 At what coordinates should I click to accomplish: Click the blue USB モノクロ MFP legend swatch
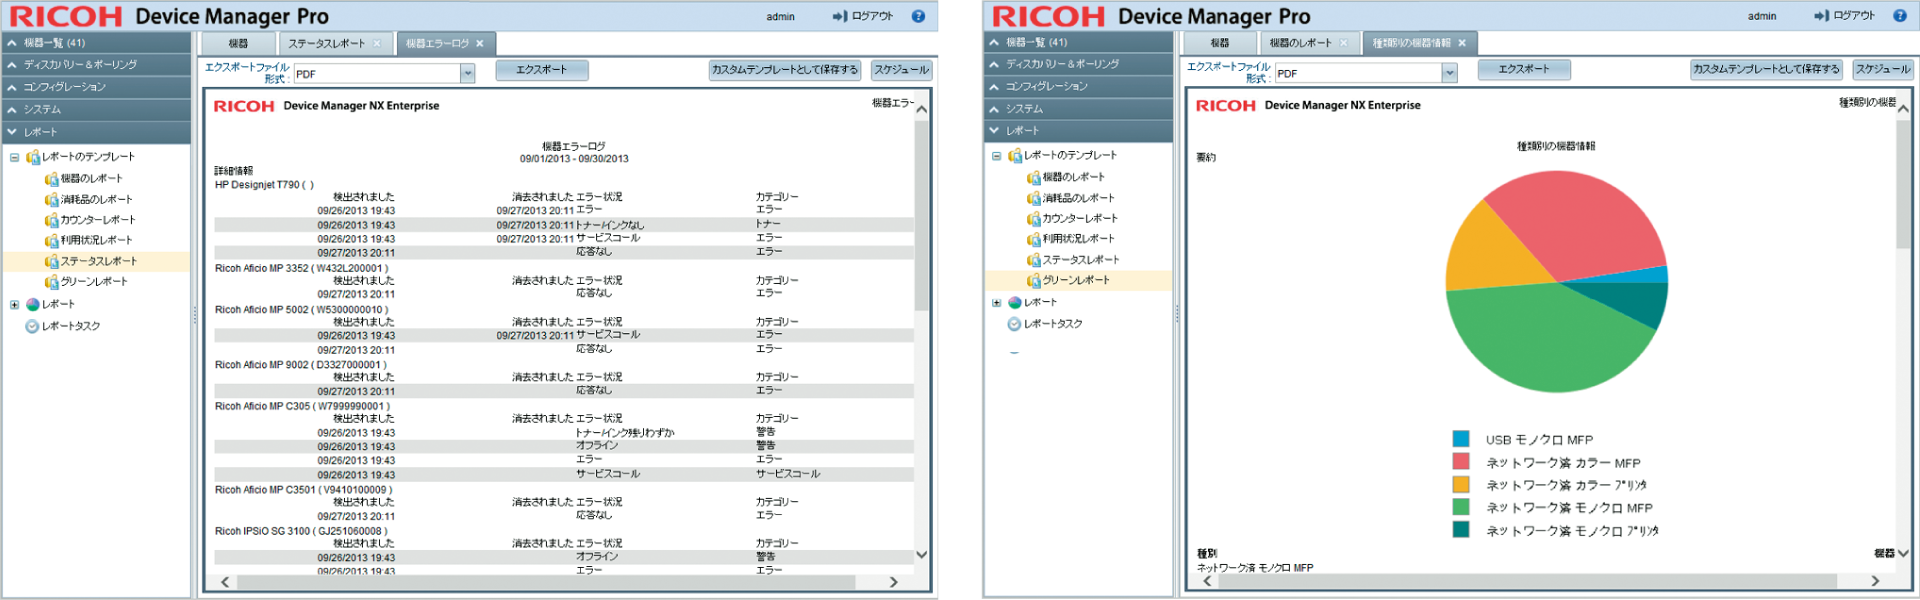tap(1461, 439)
